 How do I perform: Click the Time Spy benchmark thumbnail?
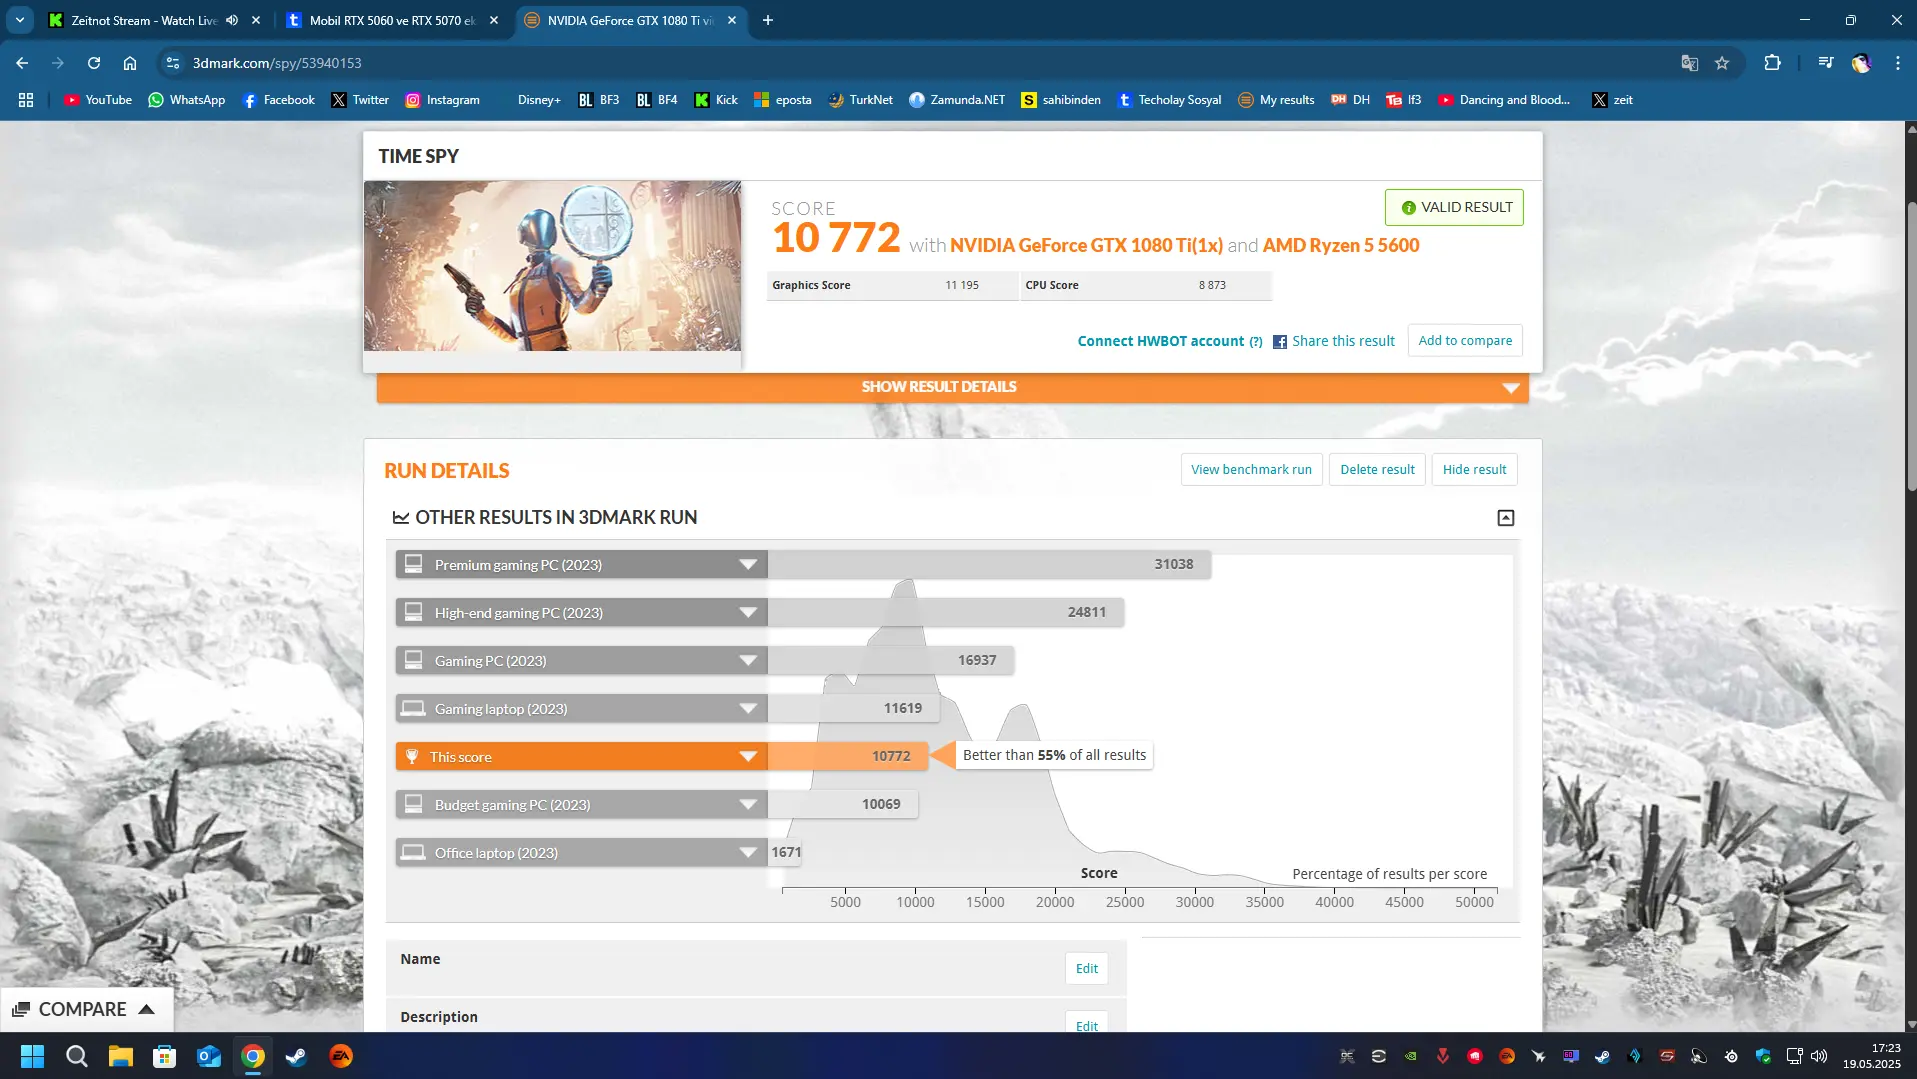(x=552, y=266)
